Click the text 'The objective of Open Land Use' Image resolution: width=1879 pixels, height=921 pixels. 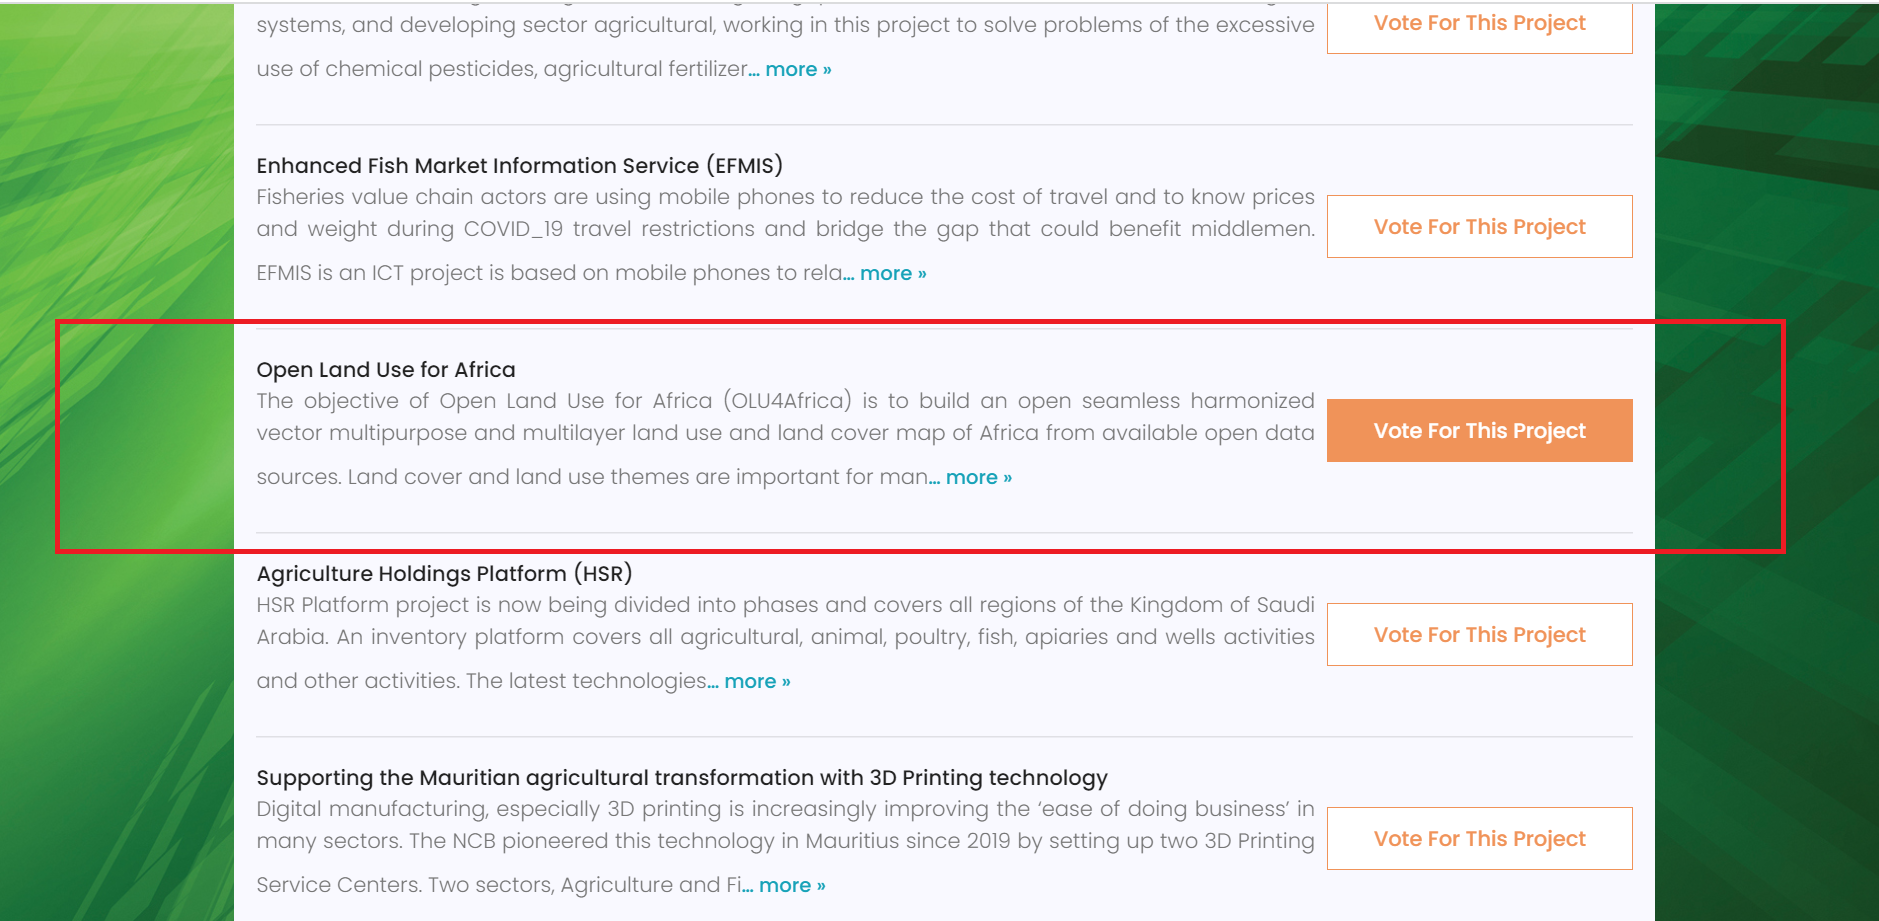[785, 438]
